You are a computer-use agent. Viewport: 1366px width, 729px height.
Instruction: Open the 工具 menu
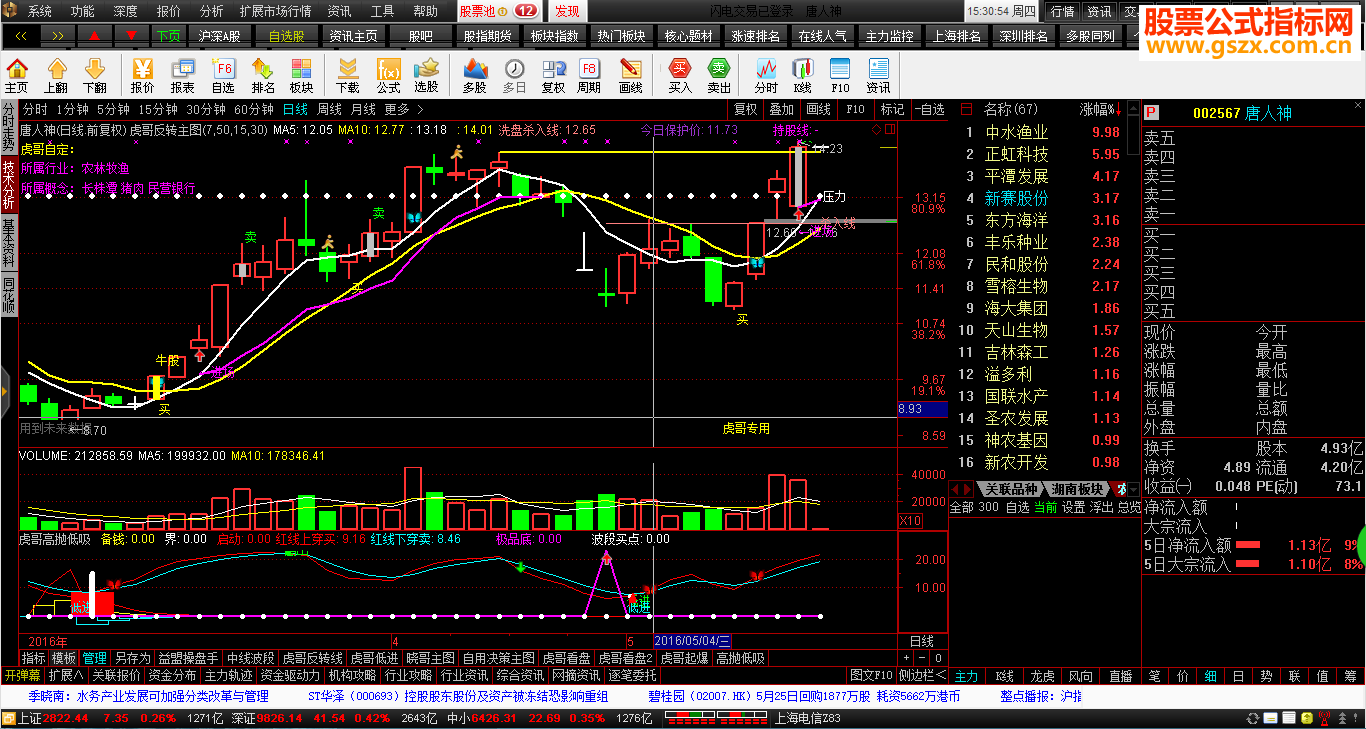[382, 11]
